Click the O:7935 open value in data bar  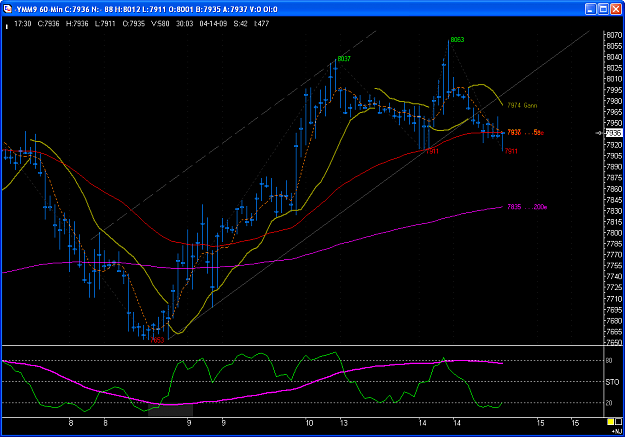[x=134, y=24]
